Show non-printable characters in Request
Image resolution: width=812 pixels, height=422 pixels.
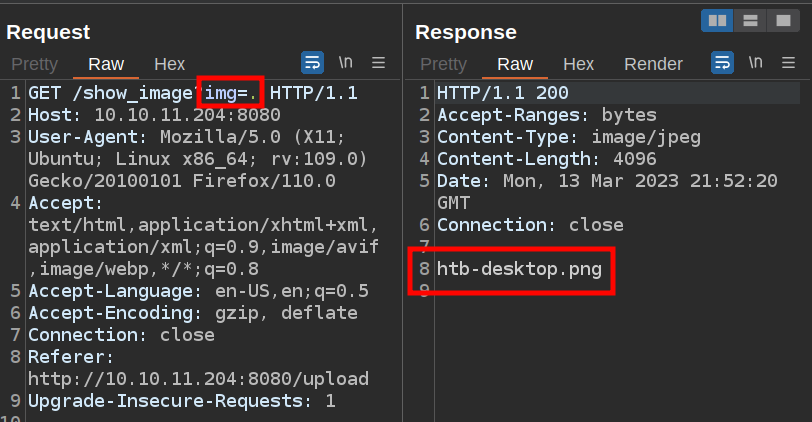click(x=345, y=63)
